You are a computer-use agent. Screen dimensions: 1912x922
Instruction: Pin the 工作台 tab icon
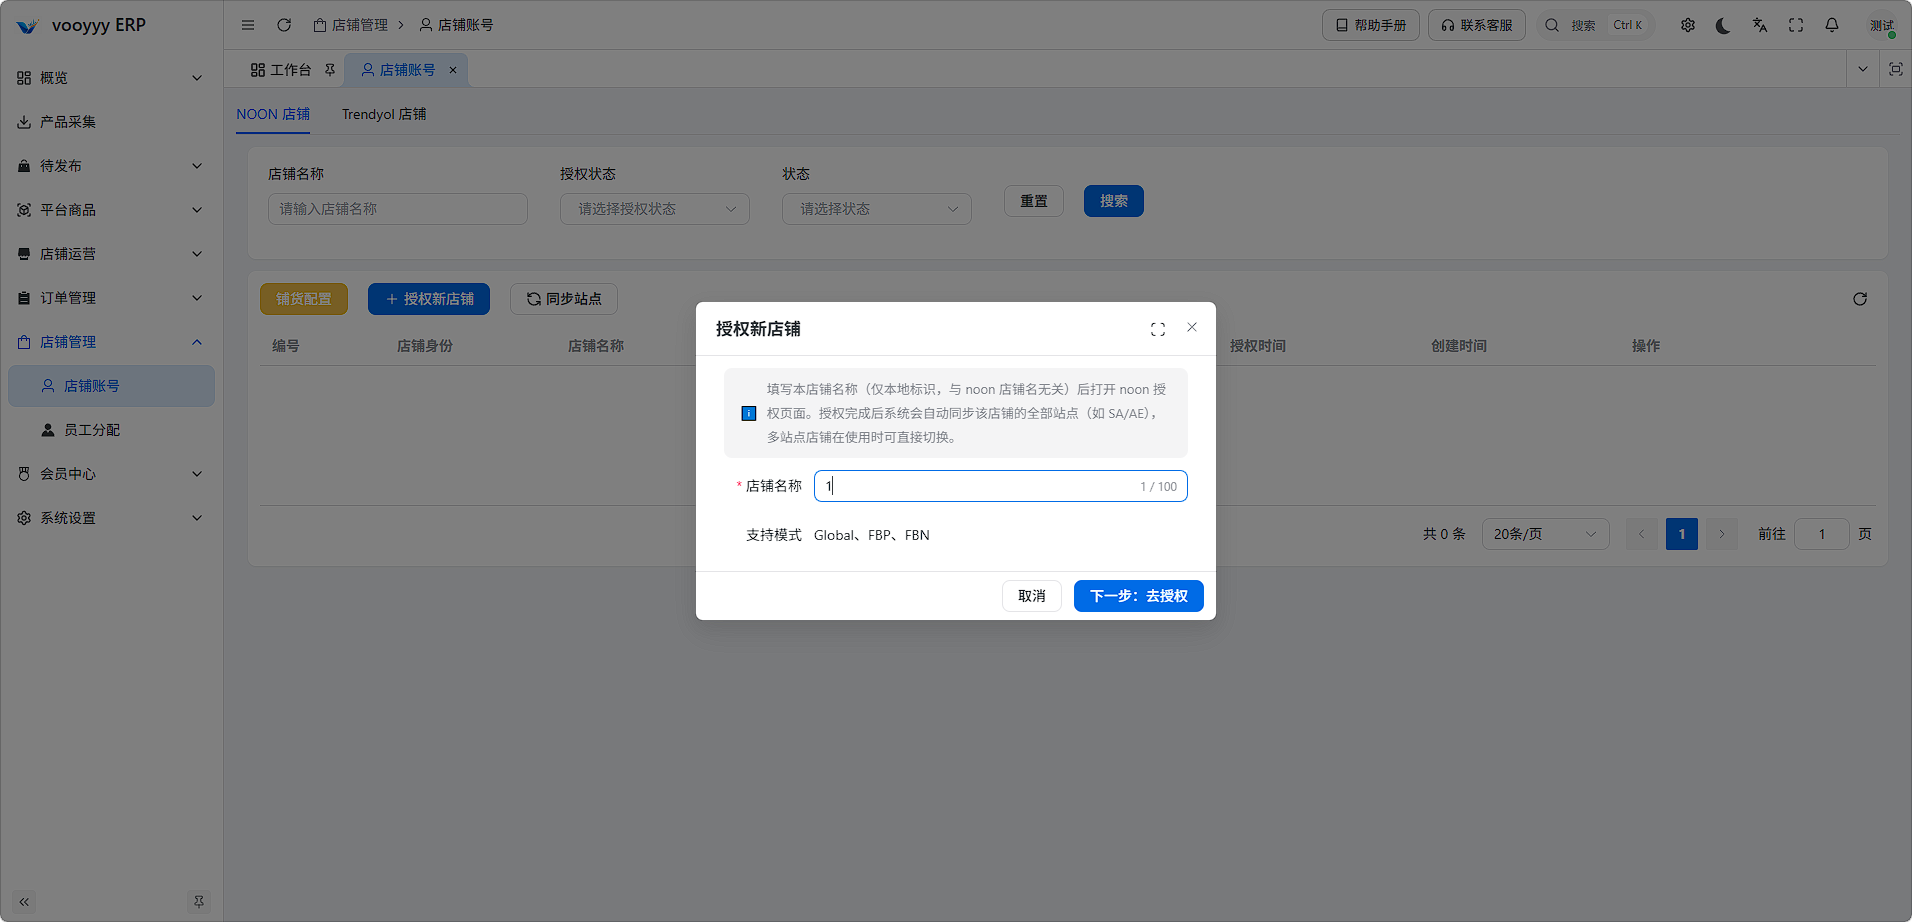tap(330, 70)
